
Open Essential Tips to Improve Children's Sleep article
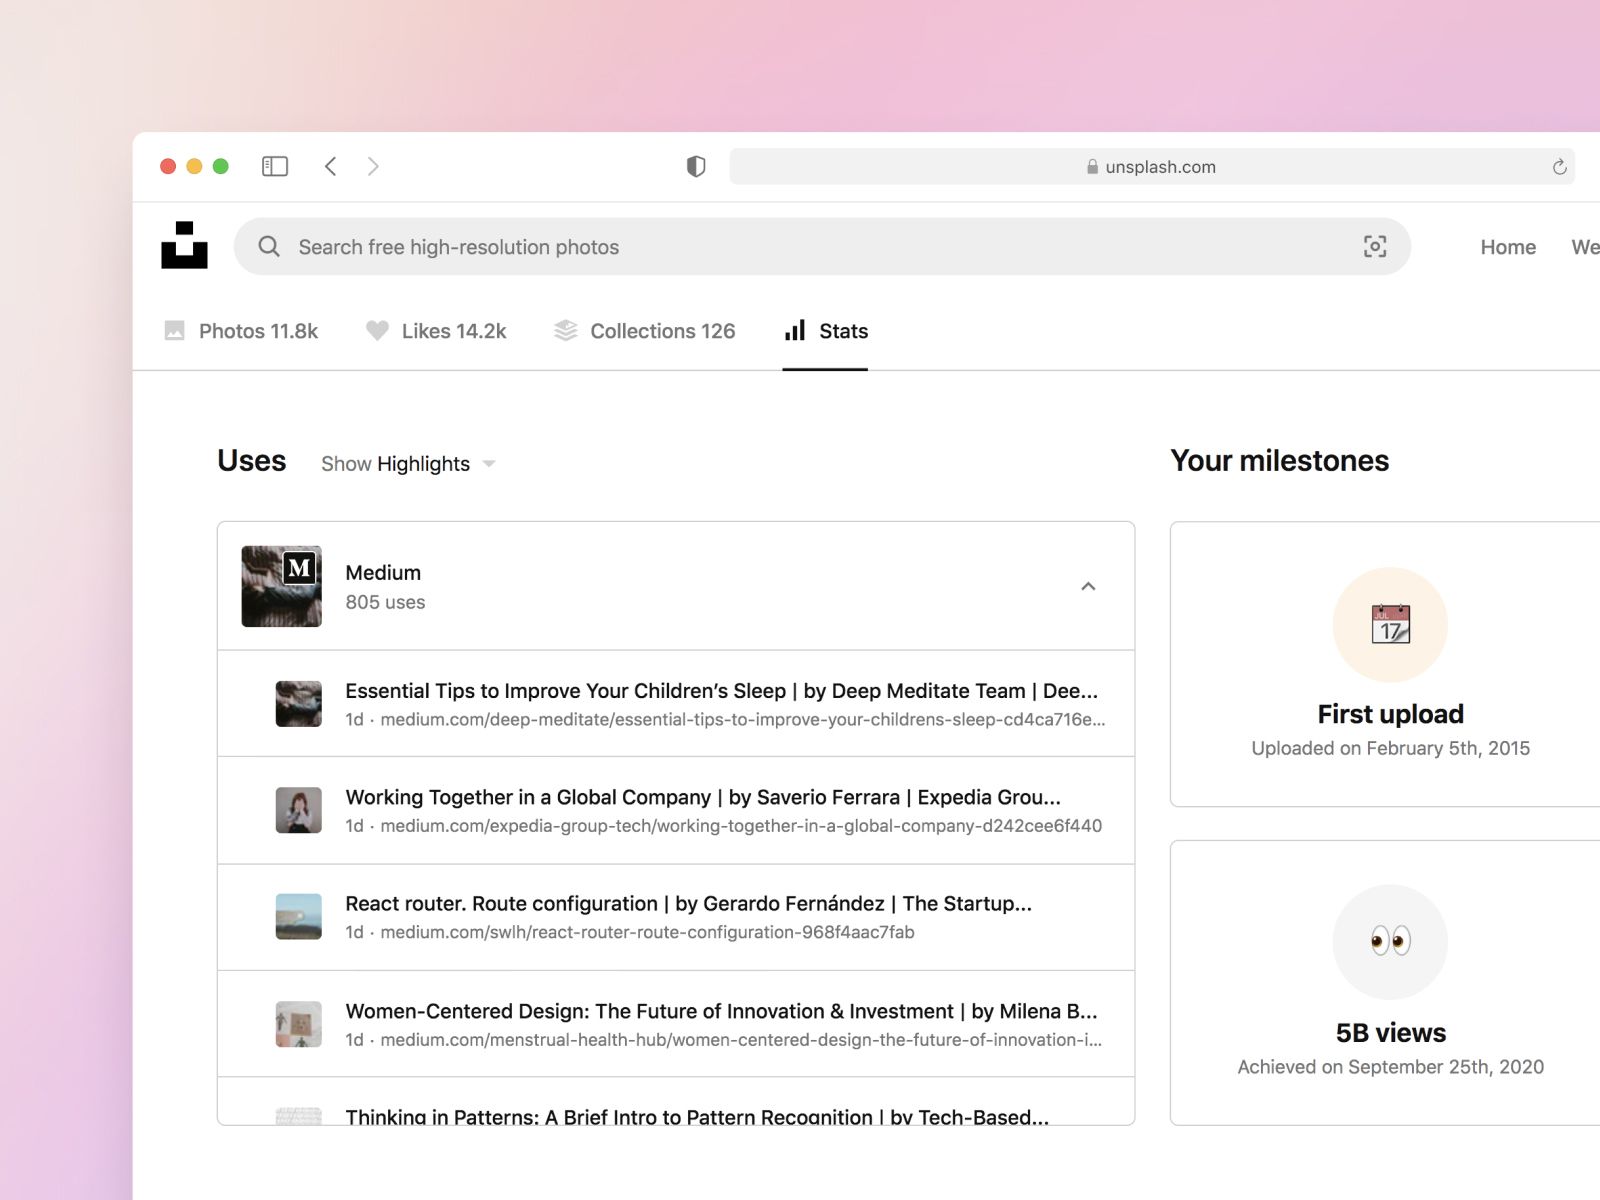[x=721, y=691]
